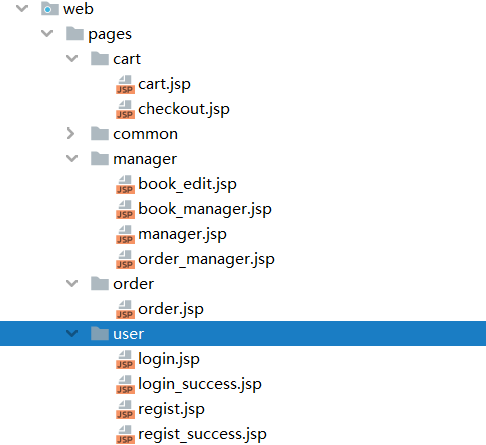Collapse the cart folder chevron
The image size is (486, 445).
(72, 58)
